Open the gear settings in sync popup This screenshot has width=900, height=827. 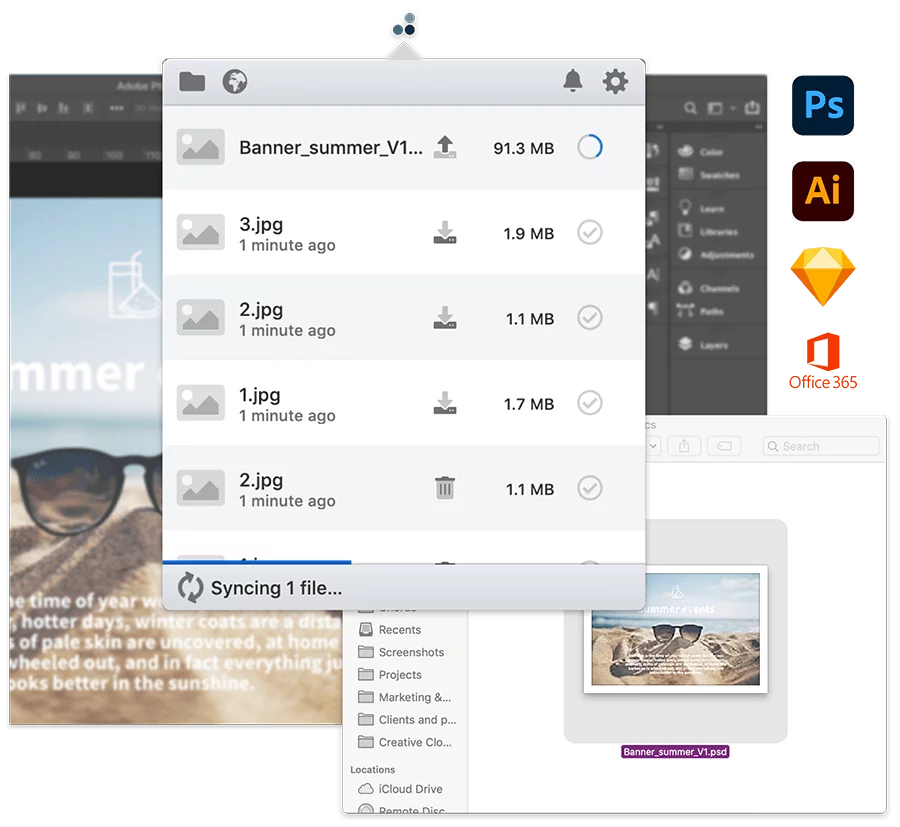pos(615,81)
